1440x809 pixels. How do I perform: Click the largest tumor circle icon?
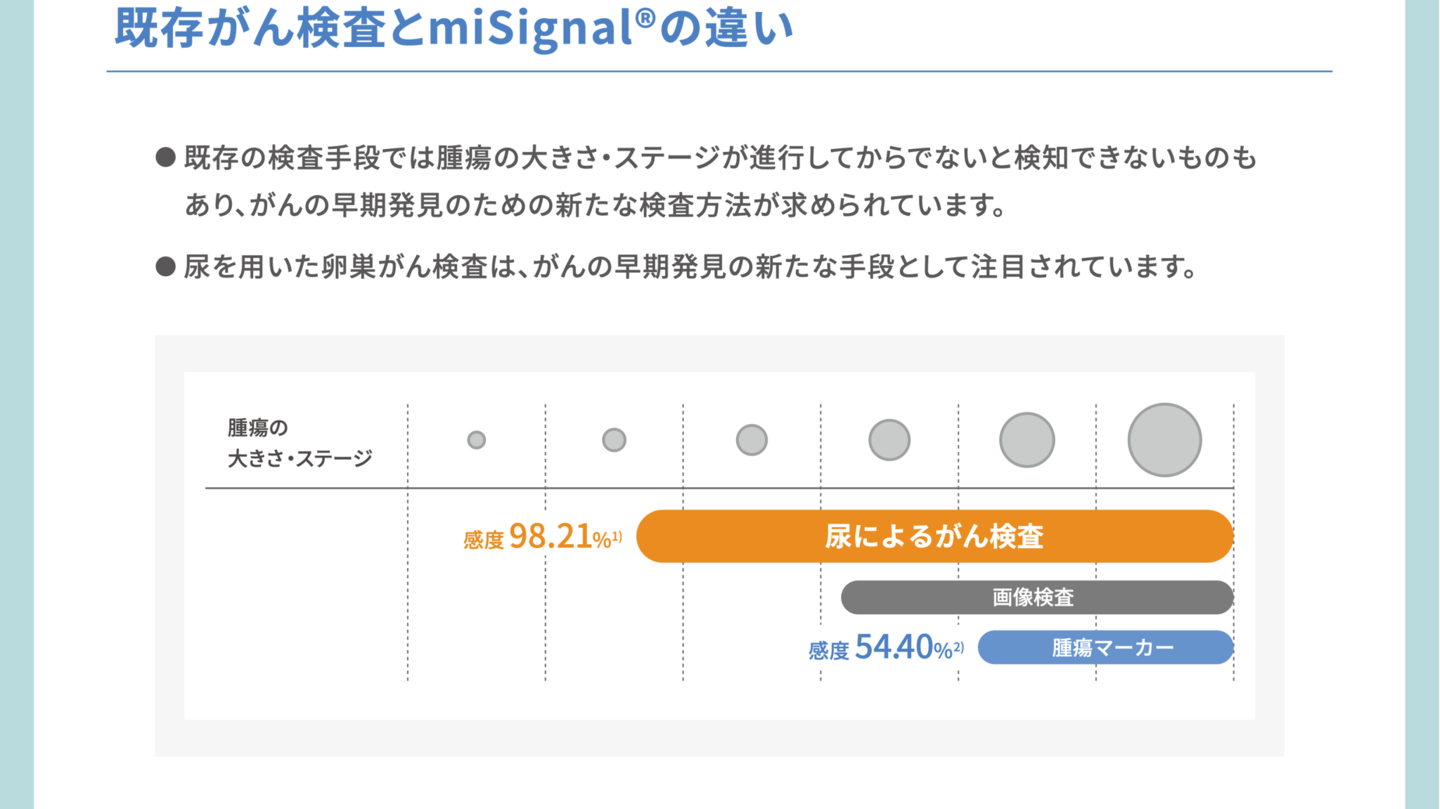point(1165,440)
